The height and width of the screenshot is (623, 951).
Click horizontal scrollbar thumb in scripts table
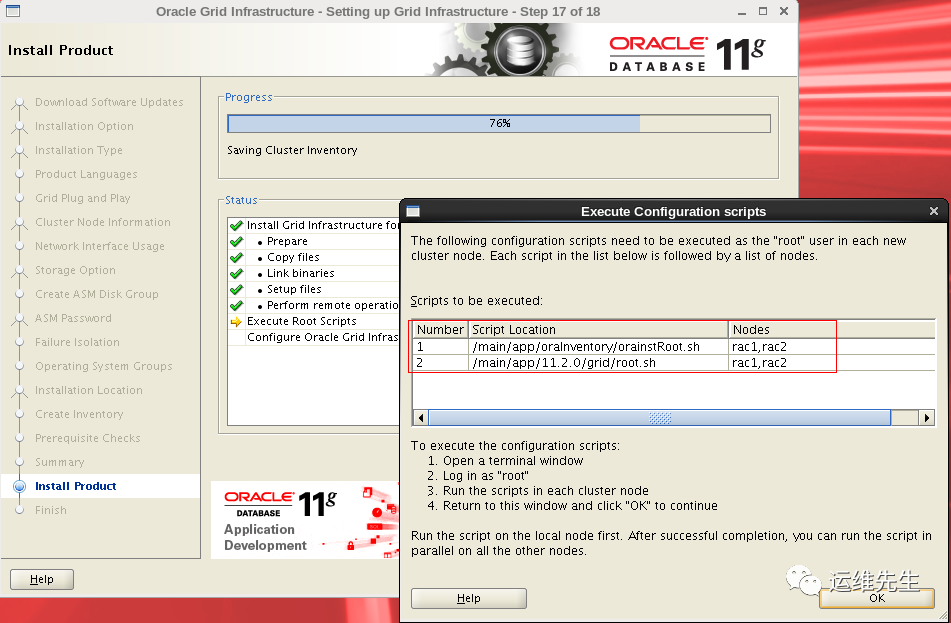click(x=659, y=417)
